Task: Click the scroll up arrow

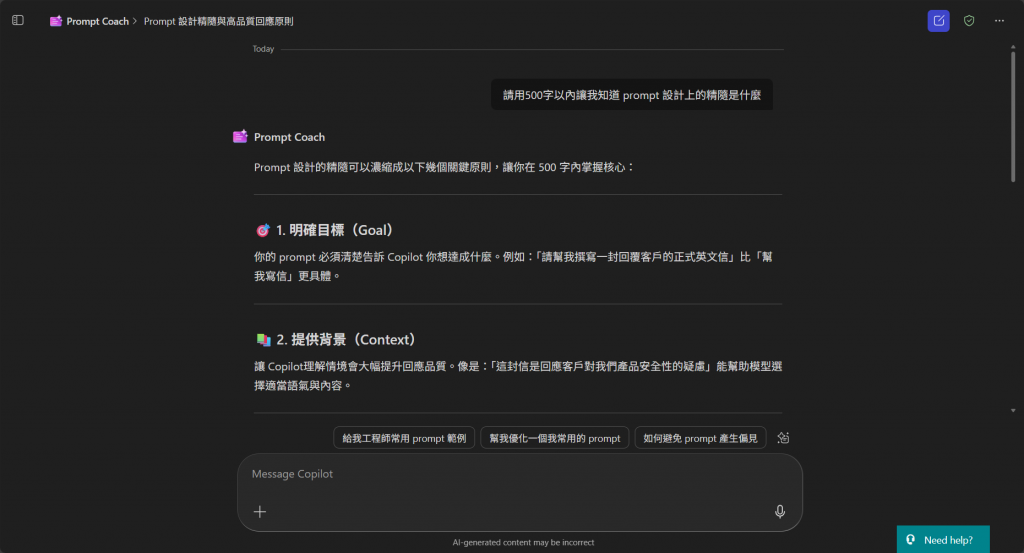Action: point(1013,47)
